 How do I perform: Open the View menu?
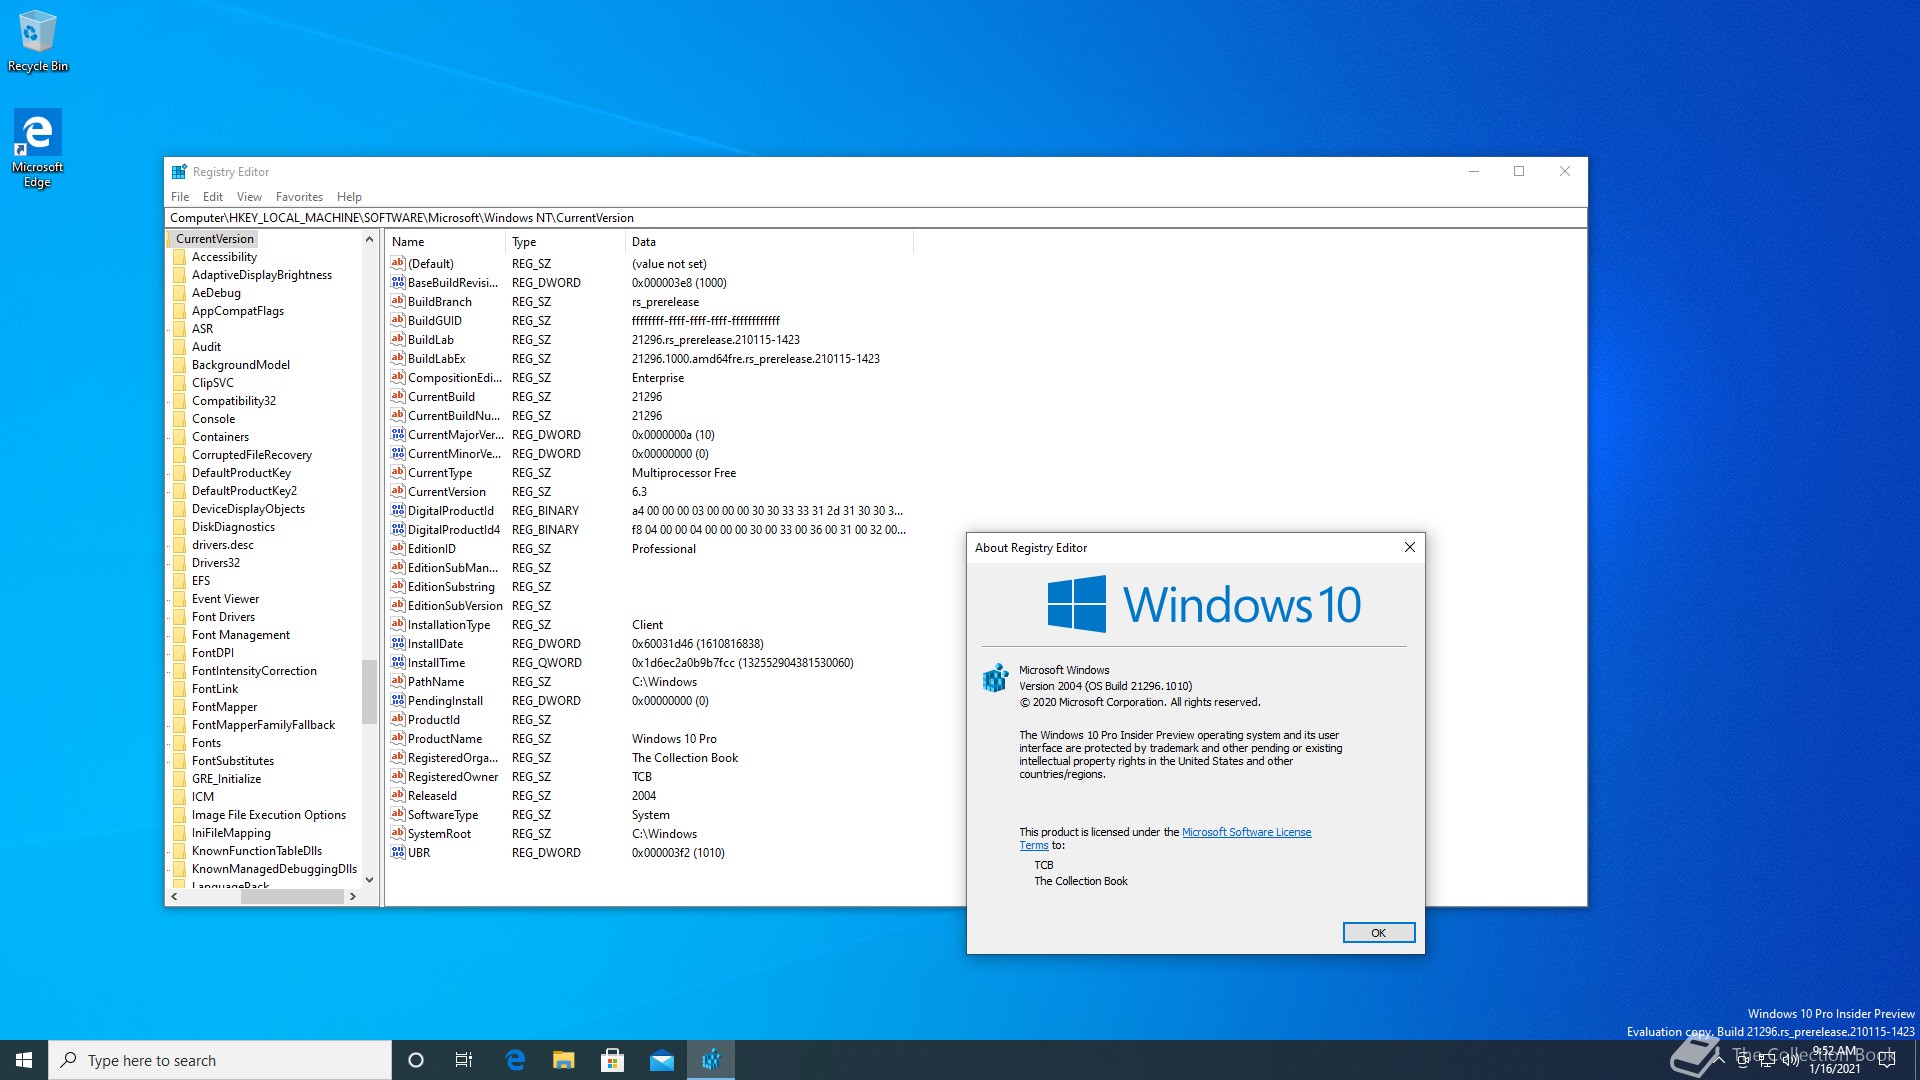[x=249, y=197]
